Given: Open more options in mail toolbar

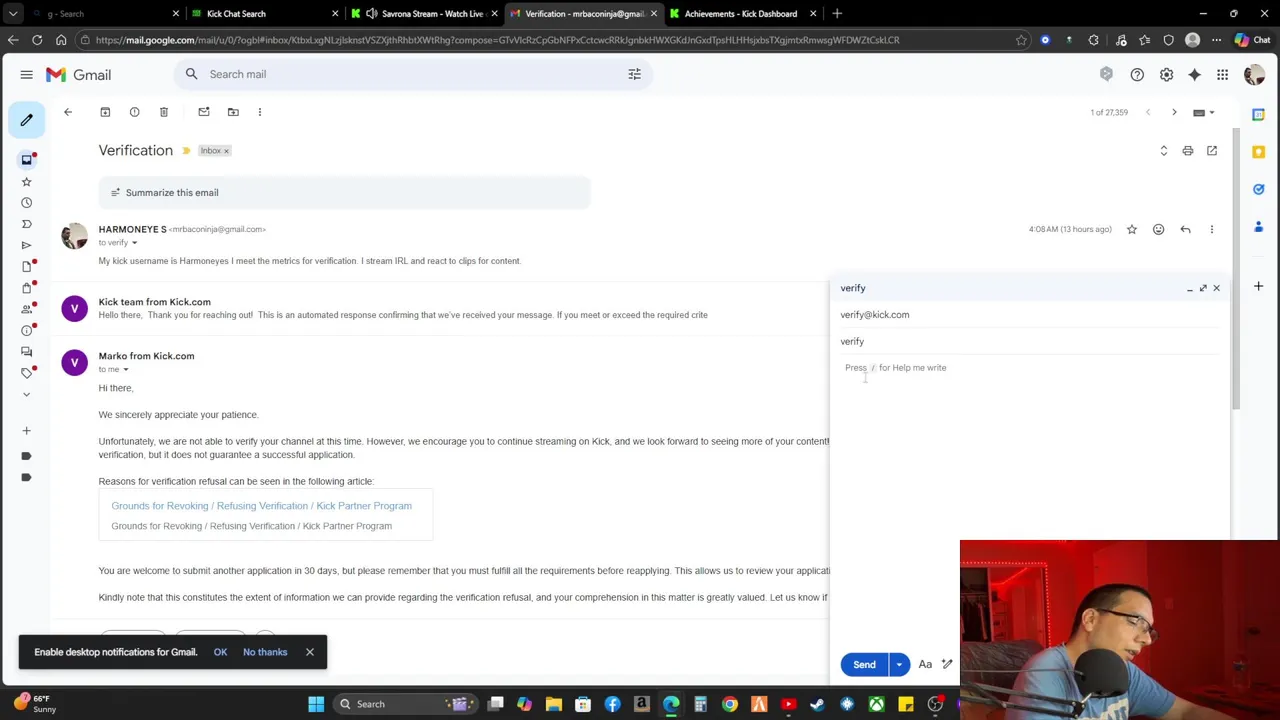Looking at the screenshot, I should pyautogui.click(x=260, y=112).
